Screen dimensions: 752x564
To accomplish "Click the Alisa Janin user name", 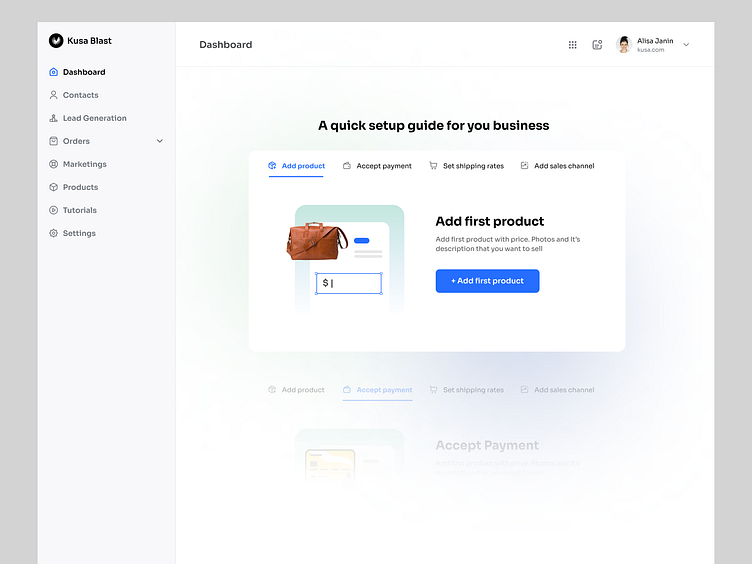I will pyautogui.click(x=655, y=41).
